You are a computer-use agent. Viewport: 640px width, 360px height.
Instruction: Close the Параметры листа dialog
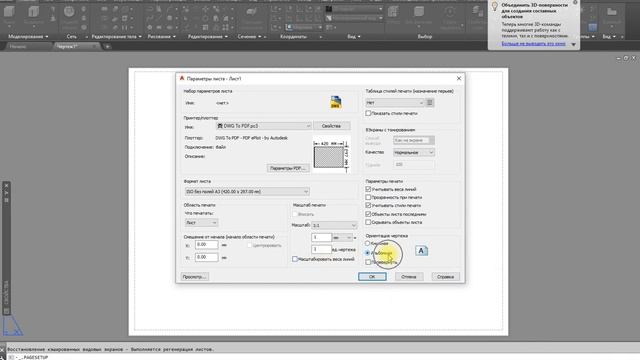pyautogui.click(x=459, y=78)
